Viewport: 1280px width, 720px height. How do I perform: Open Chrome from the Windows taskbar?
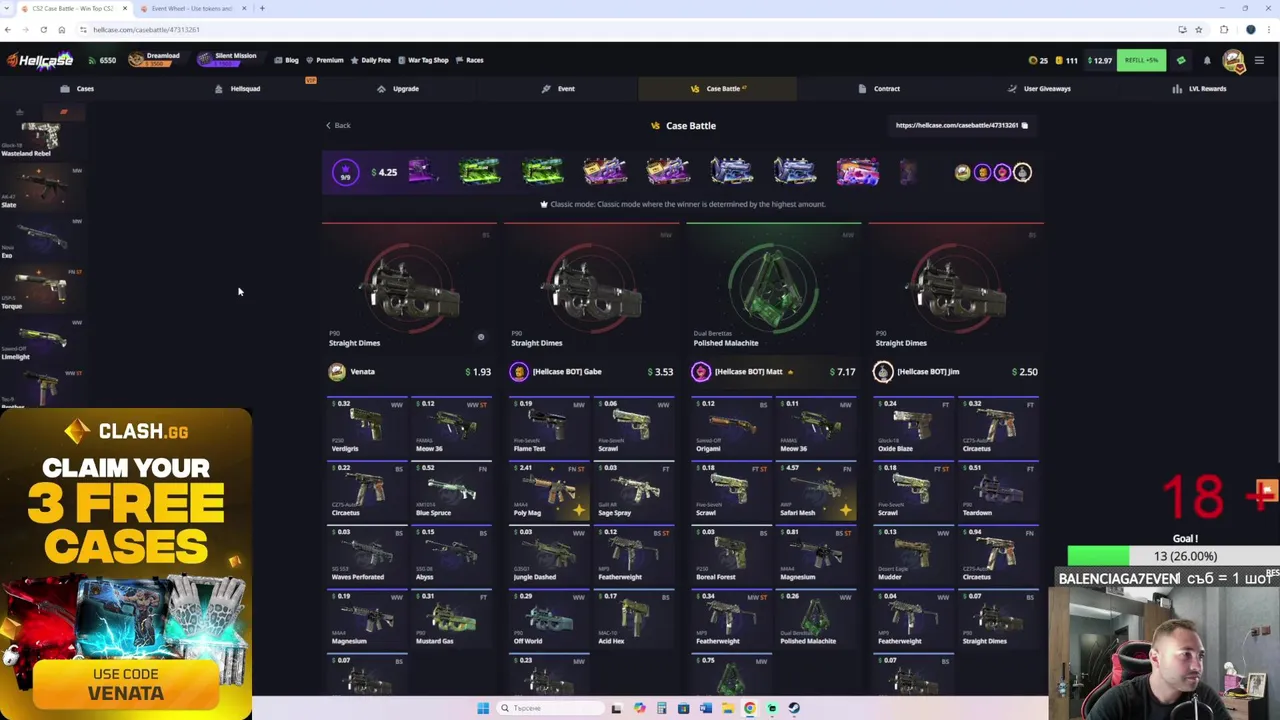coord(750,708)
